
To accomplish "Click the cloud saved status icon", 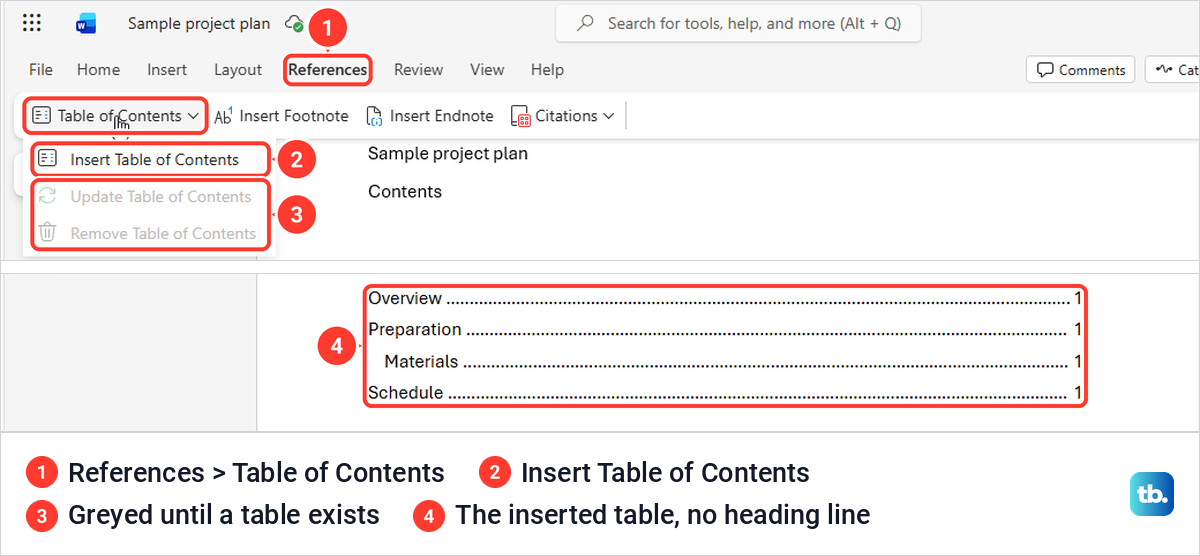I will [293, 23].
